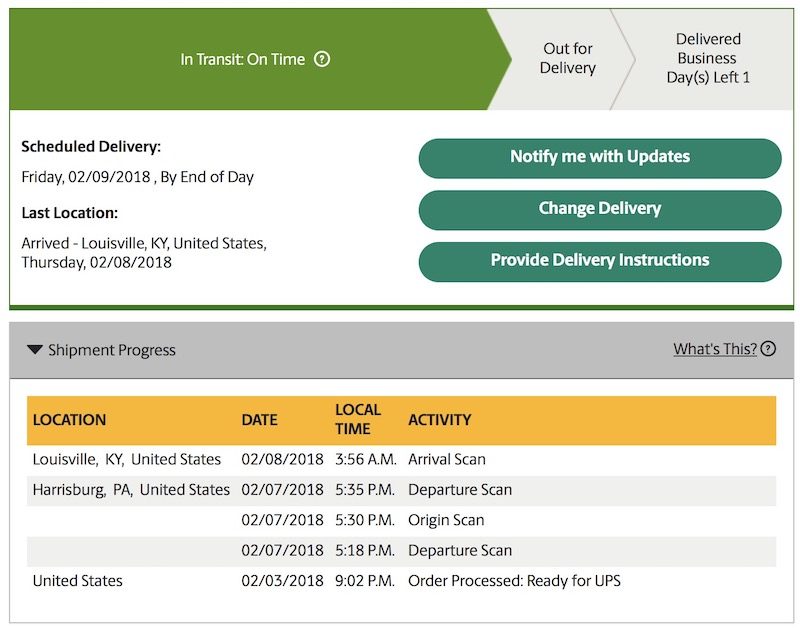Select the Out for Delivery step
The width and height of the screenshot is (800, 630).
point(567,59)
